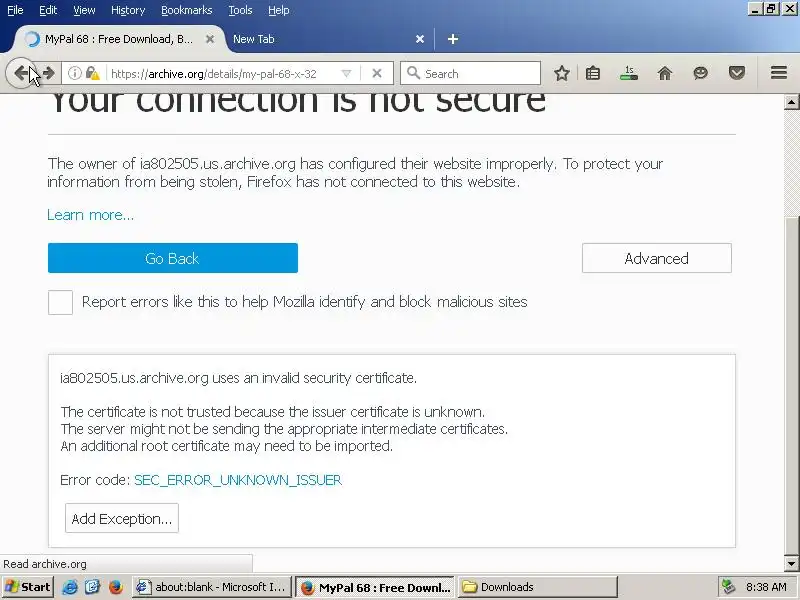
Task: Click the vertical scrollbar thumb
Action: coord(791,386)
